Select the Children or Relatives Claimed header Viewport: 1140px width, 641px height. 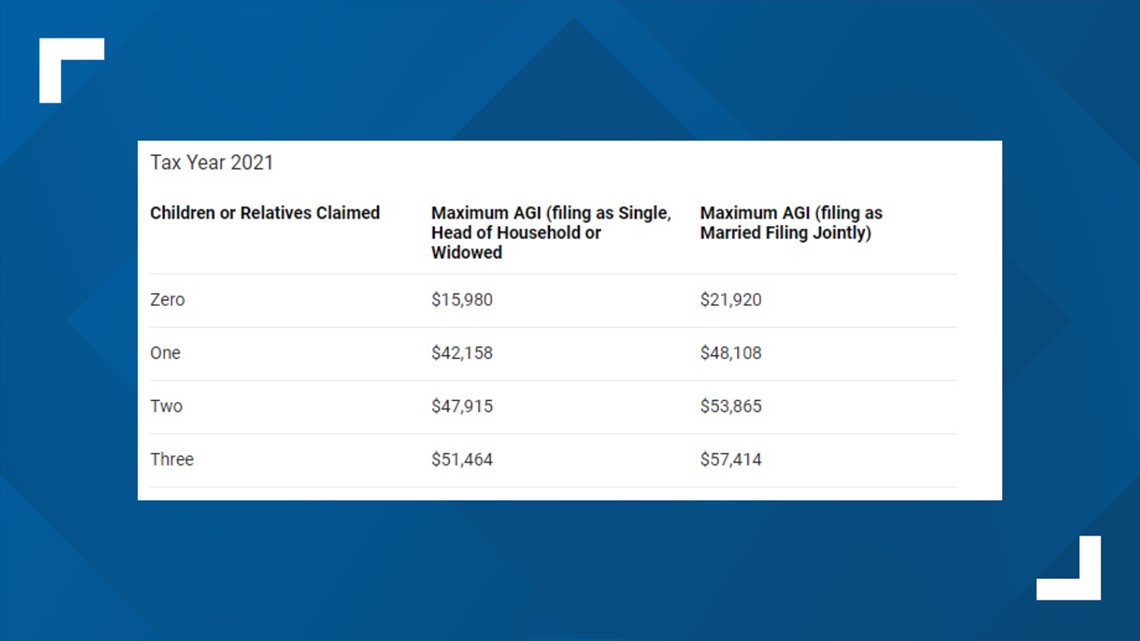265,213
